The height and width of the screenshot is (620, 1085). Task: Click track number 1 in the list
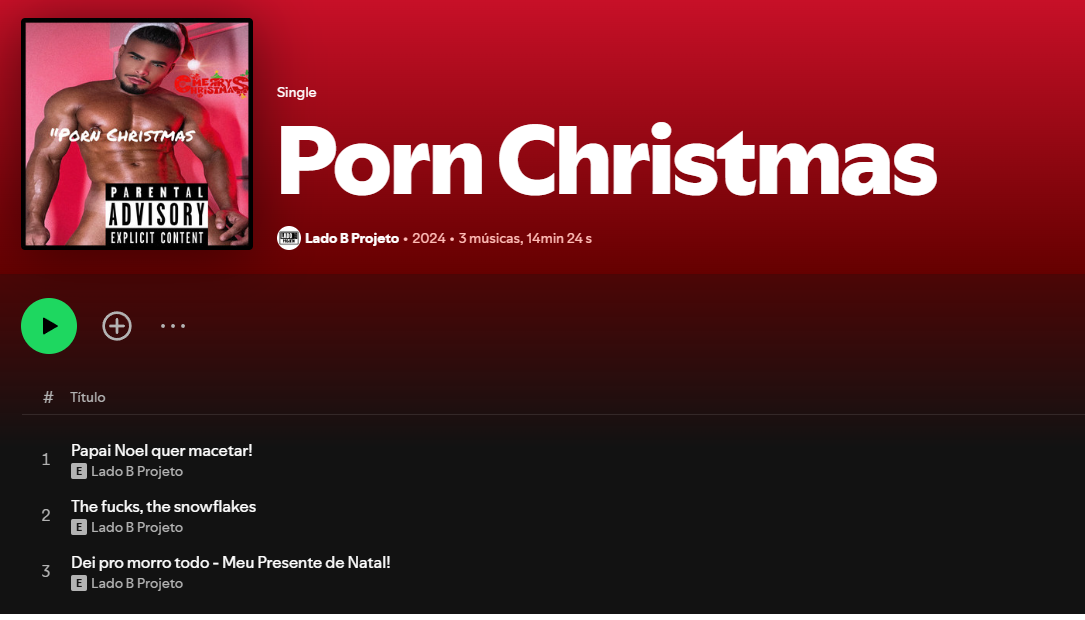pyautogui.click(x=46, y=460)
